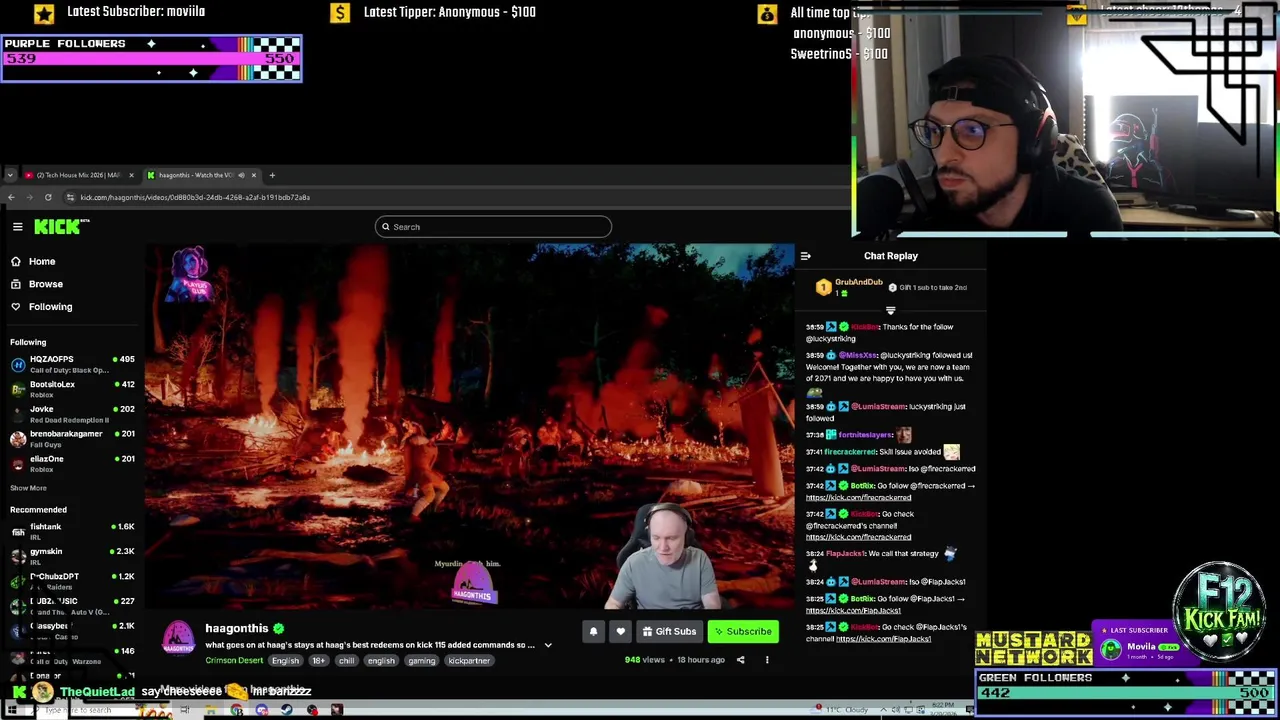Click the gaming tag
This screenshot has height=720, width=1280.
click(421, 661)
